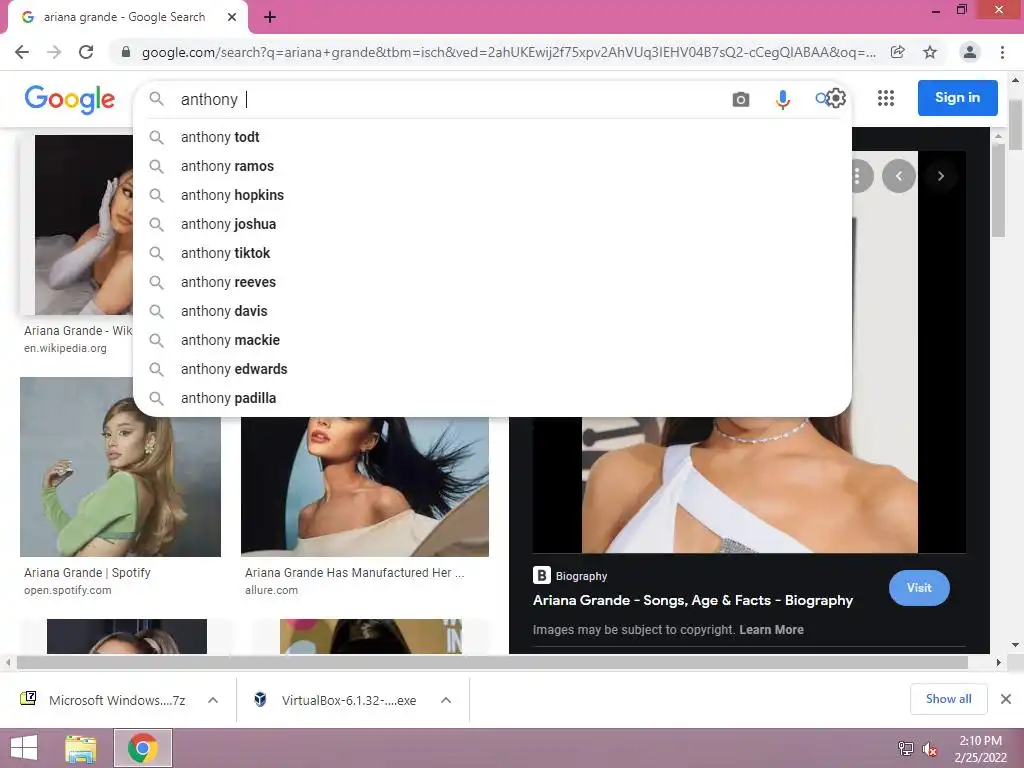Select suggestion anthony hopkins
The image size is (1024, 768).
pyautogui.click(x=492, y=195)
